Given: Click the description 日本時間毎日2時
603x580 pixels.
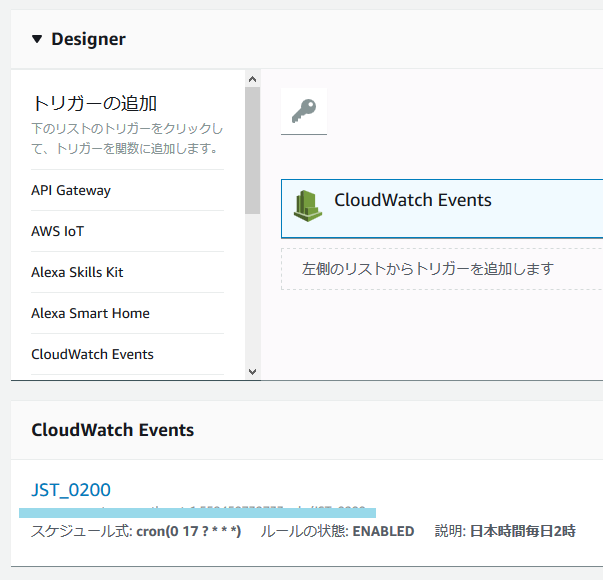Looking at the screenshot, I should pos(522,531).
